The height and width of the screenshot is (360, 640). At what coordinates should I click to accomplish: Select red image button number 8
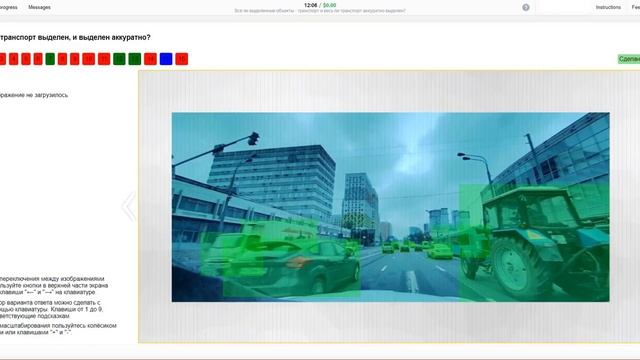[62, 59]
